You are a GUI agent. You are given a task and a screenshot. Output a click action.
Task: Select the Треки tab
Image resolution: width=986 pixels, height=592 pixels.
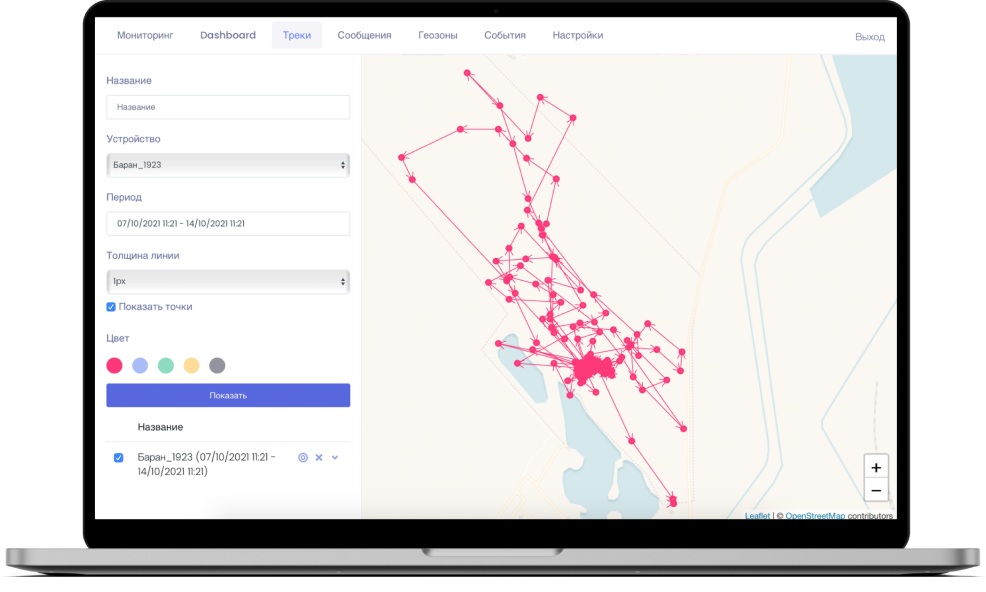pos(297,35)
